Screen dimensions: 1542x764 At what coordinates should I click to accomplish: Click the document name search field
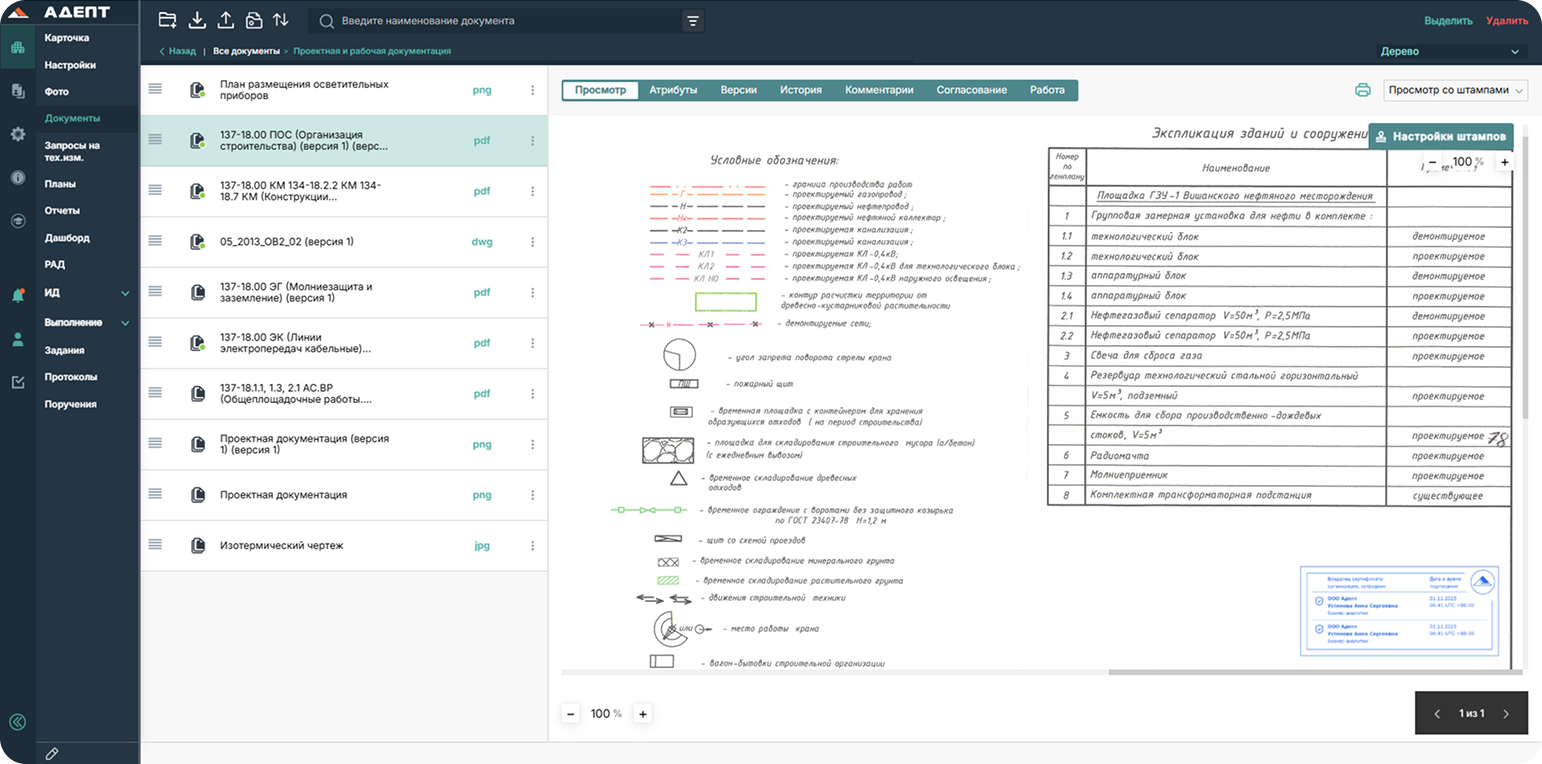(500, 21)
